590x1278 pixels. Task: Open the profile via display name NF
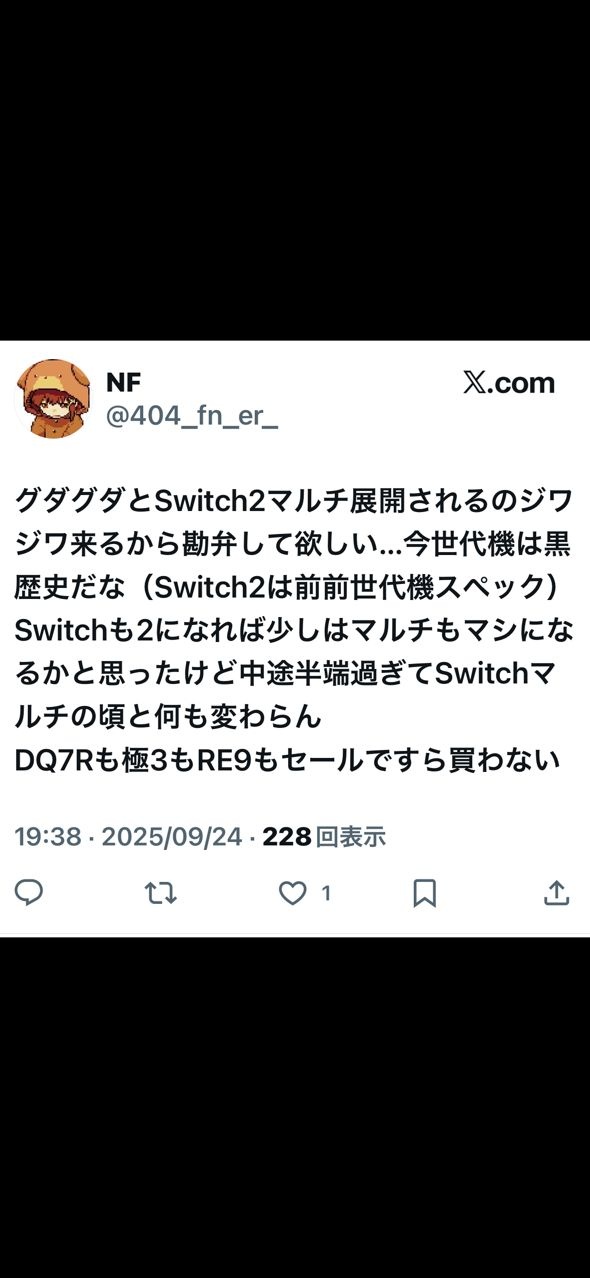coord(124,382)
